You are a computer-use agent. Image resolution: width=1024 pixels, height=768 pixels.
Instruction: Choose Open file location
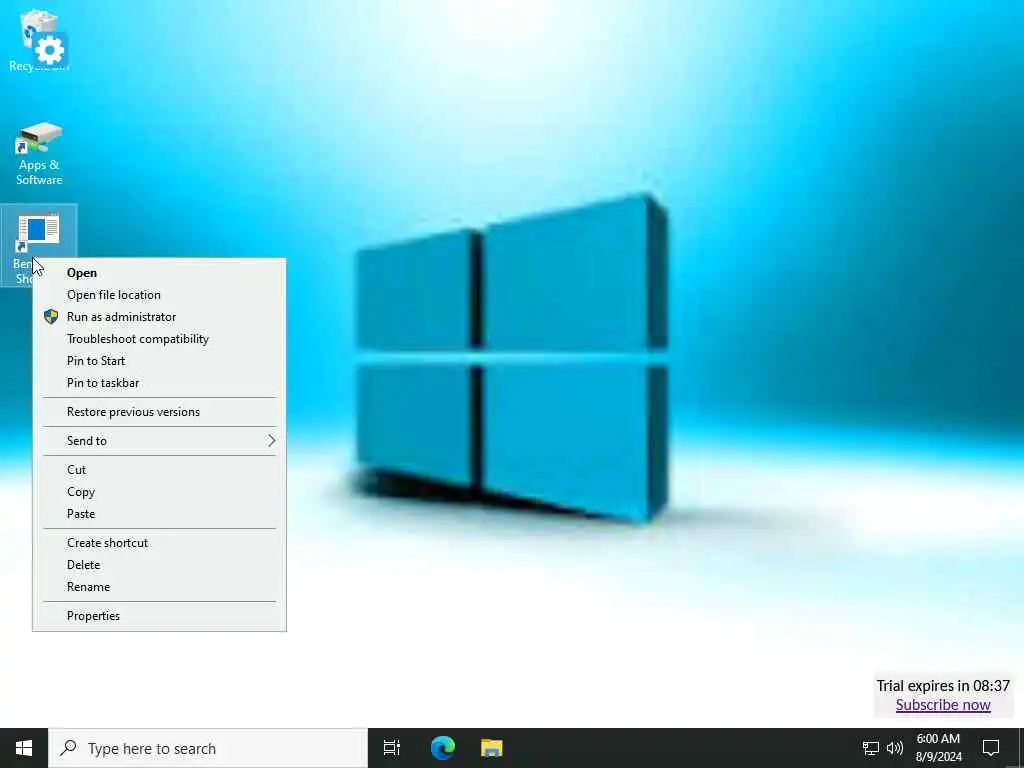pyautogui.click(x=159, y=295)
